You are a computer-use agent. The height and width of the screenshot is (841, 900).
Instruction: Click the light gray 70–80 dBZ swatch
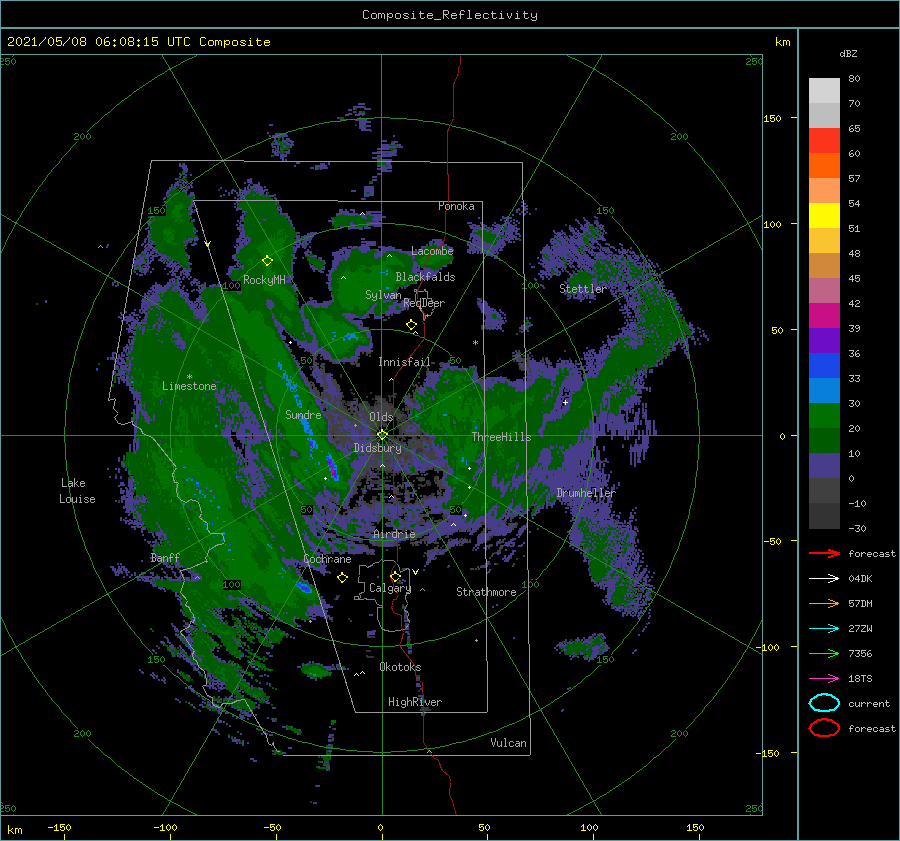point(824,91)
